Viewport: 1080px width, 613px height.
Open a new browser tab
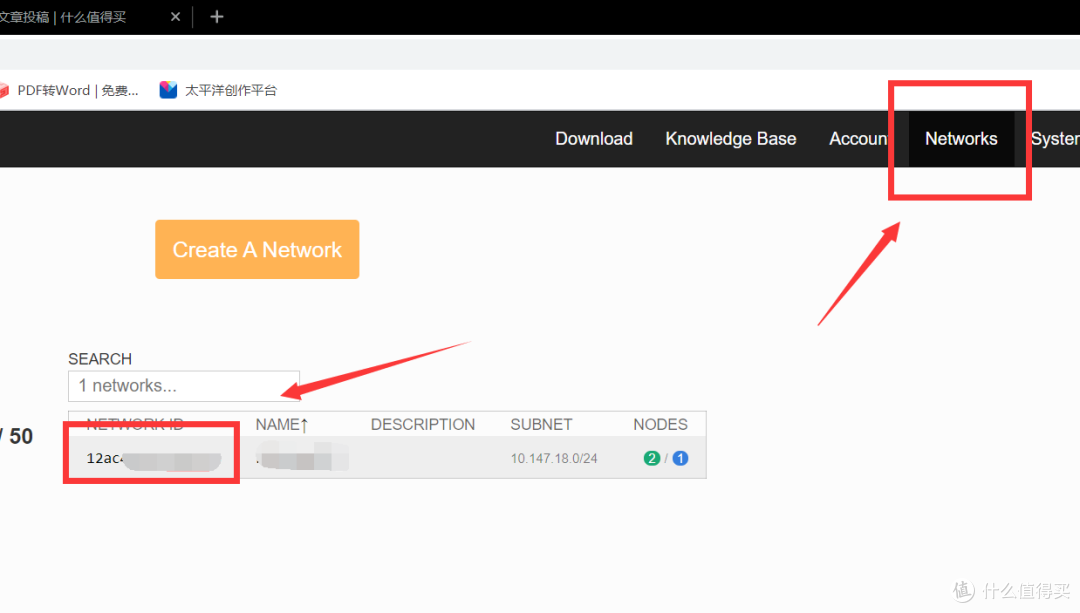point(217,17)
